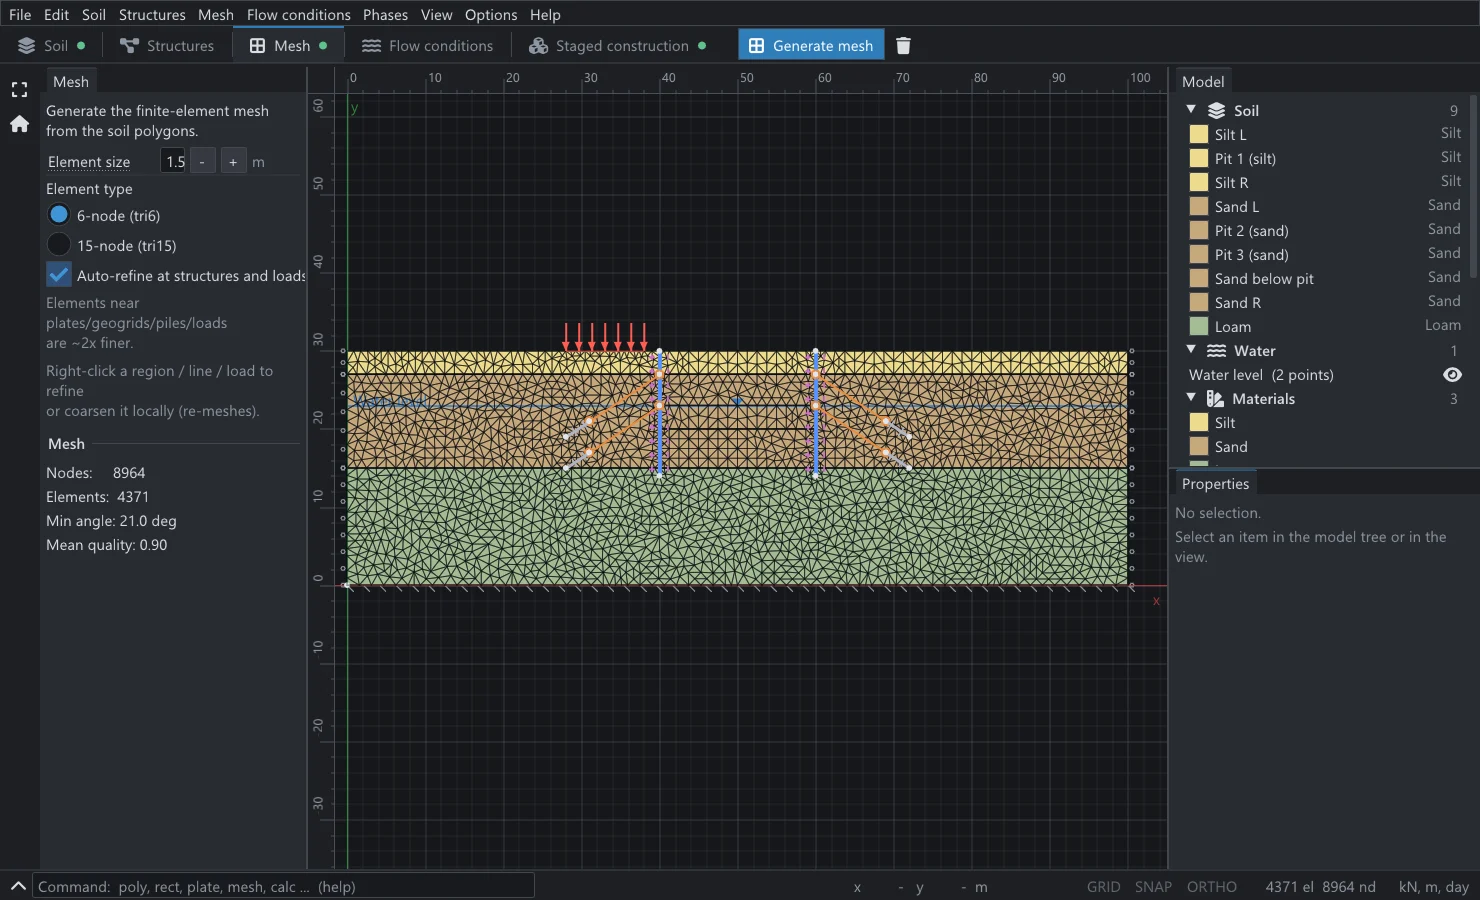Click the Loam green color swatch
Screen dimensions: 1480x900
tap(1198, 326)
